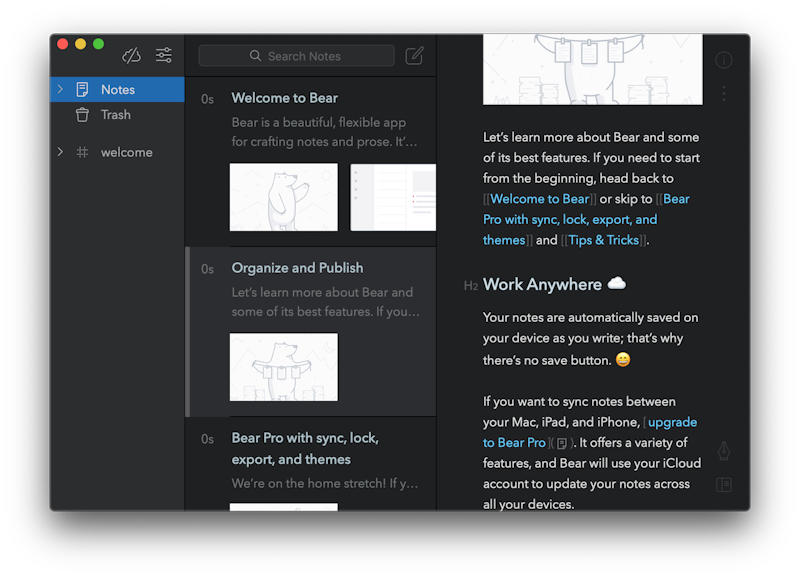Click the upgrade to Bear Pro link

pyautogui.click(x=590, y=433)
